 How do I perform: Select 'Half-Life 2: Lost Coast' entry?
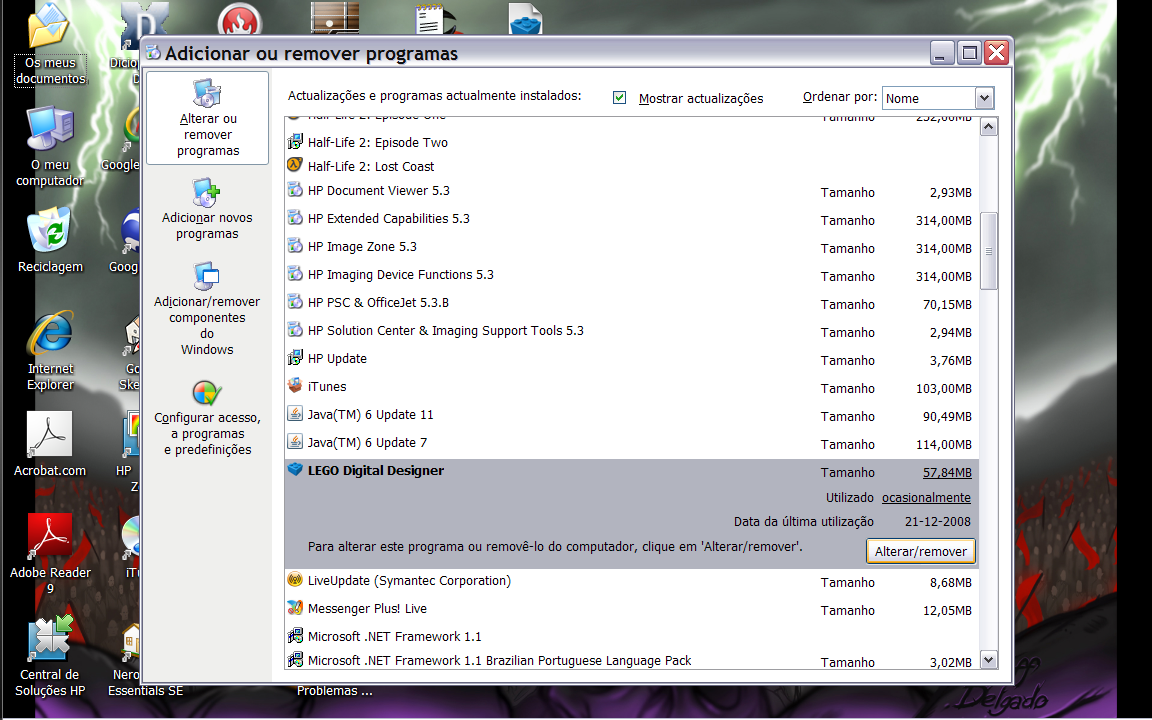pyautogui.click(x=371, y=166)
